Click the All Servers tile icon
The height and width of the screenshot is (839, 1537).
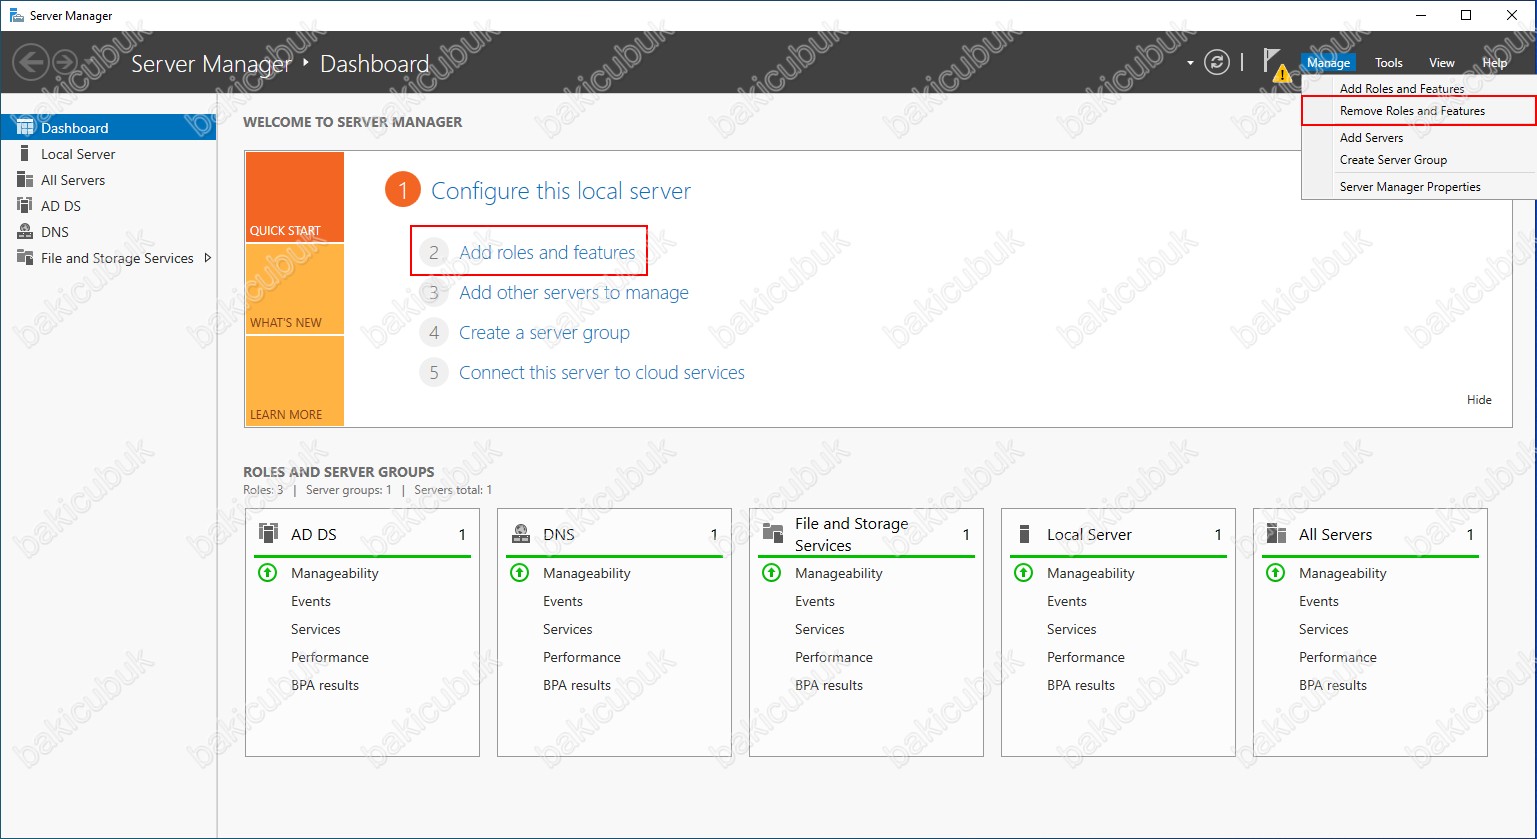1277,533
